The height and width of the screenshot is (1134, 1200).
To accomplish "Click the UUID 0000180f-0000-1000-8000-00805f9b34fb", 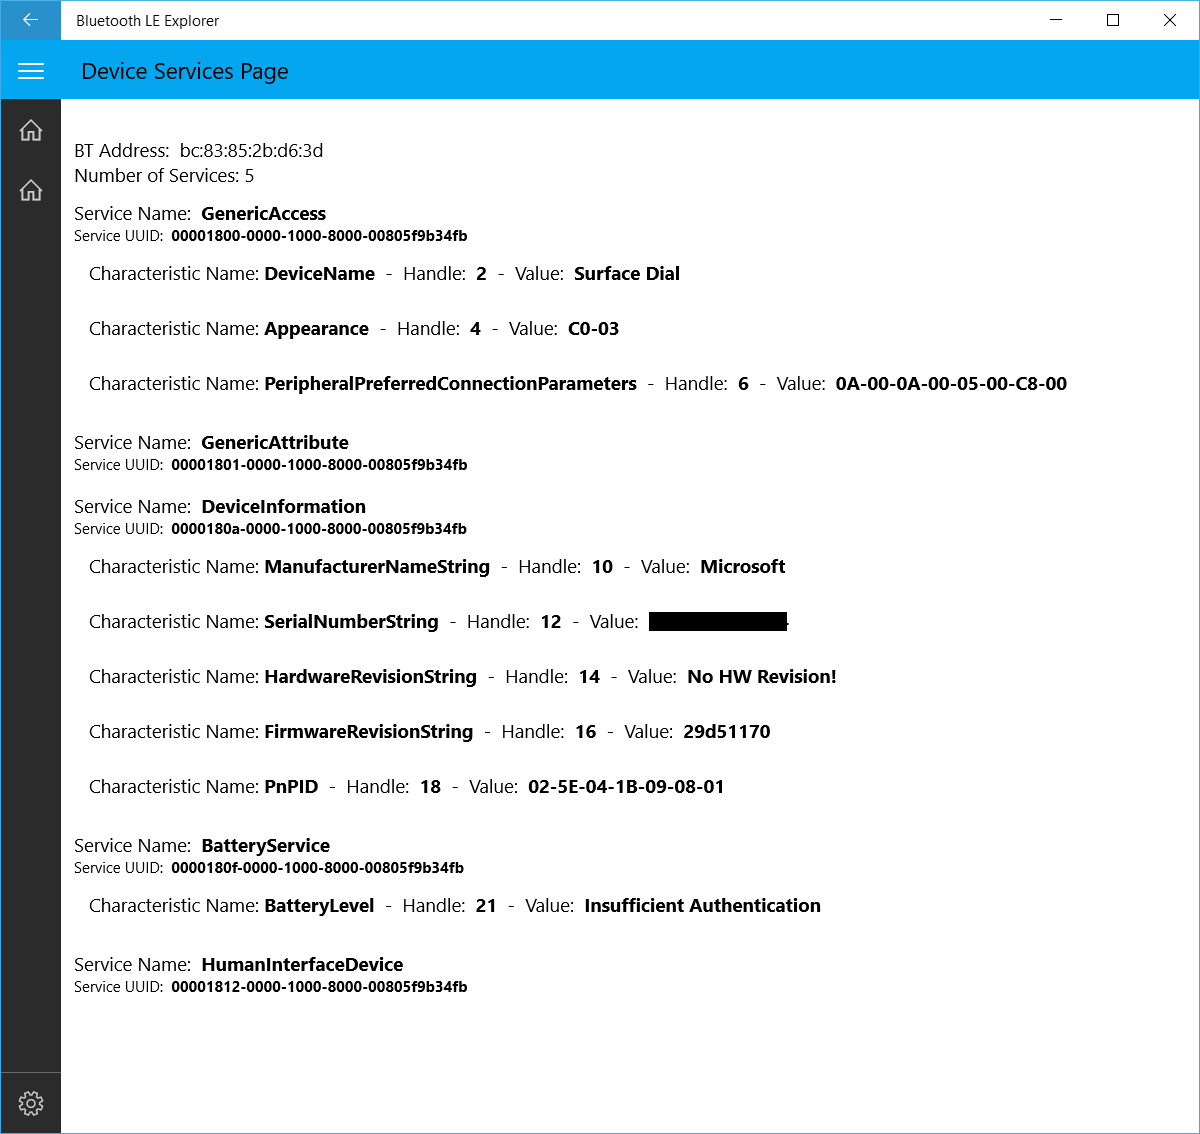I will [318, 868].
